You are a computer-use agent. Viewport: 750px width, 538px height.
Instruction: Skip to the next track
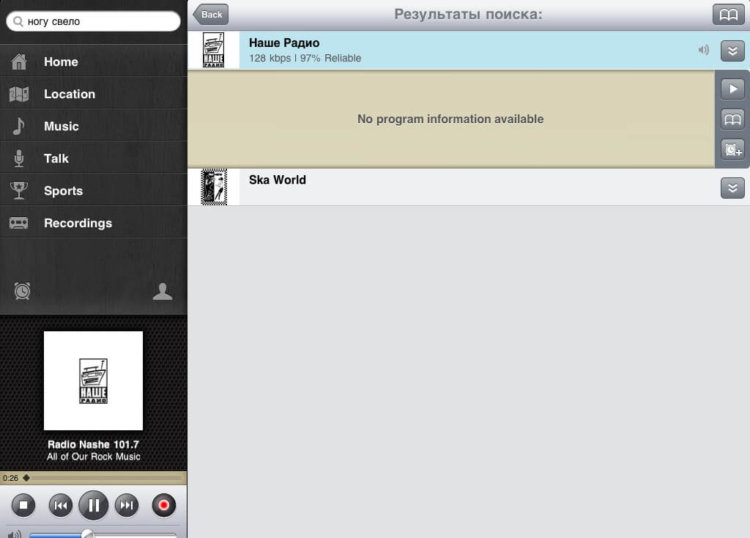[x=127, y=505]
